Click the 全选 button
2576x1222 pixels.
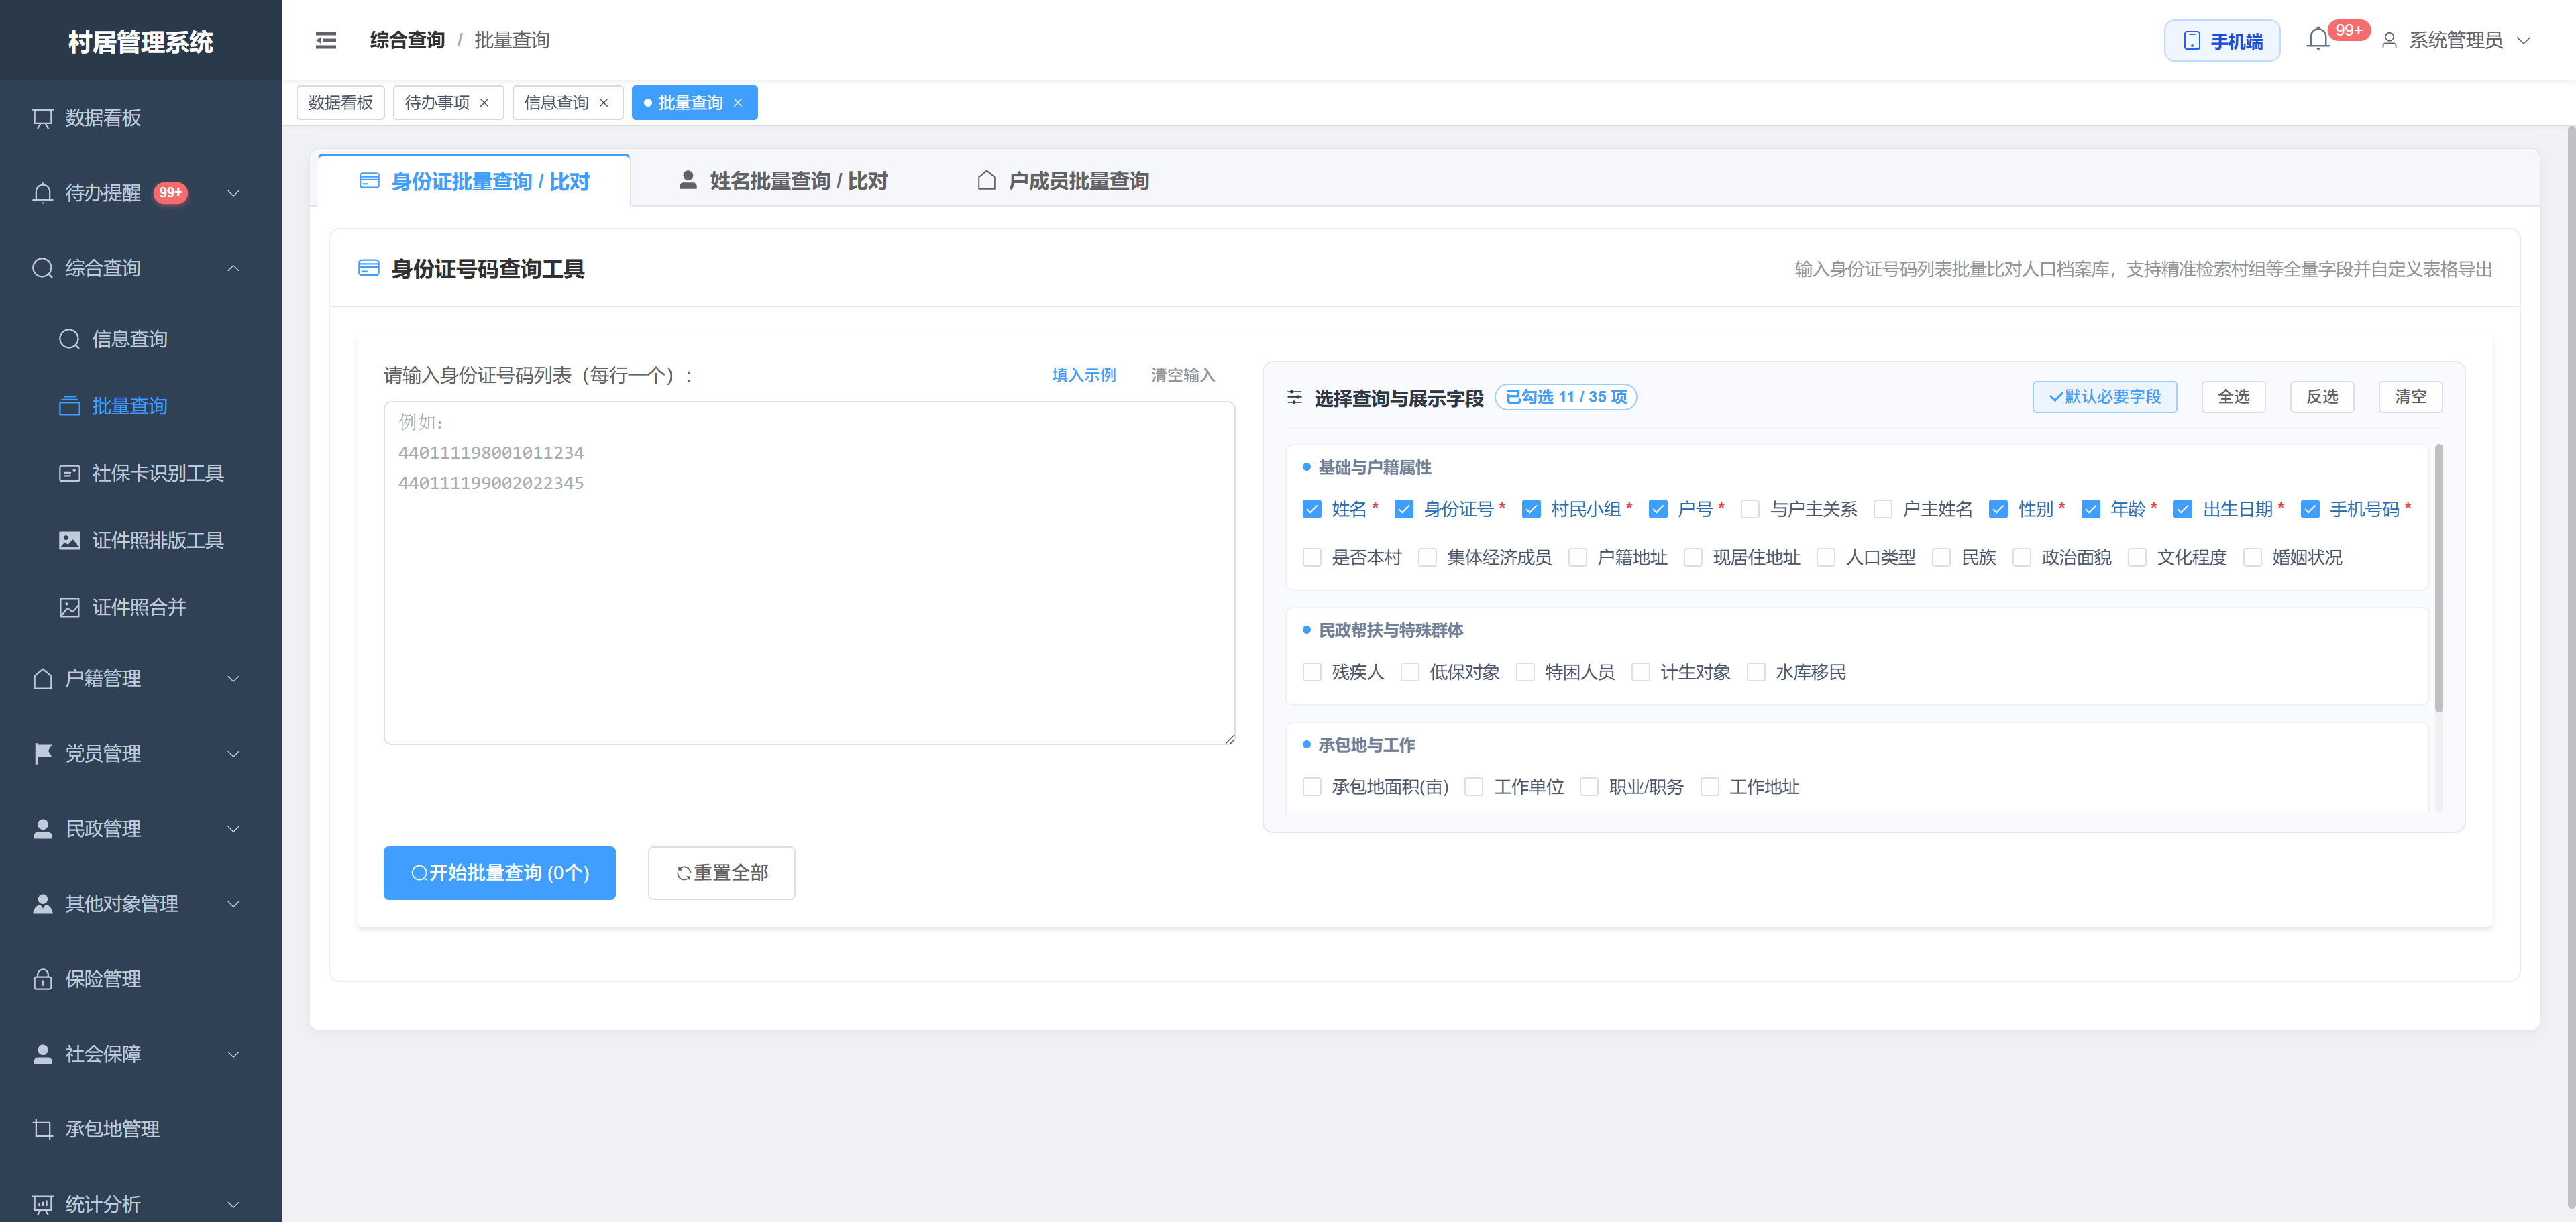pyautogui.click(x=2233, y=397)
